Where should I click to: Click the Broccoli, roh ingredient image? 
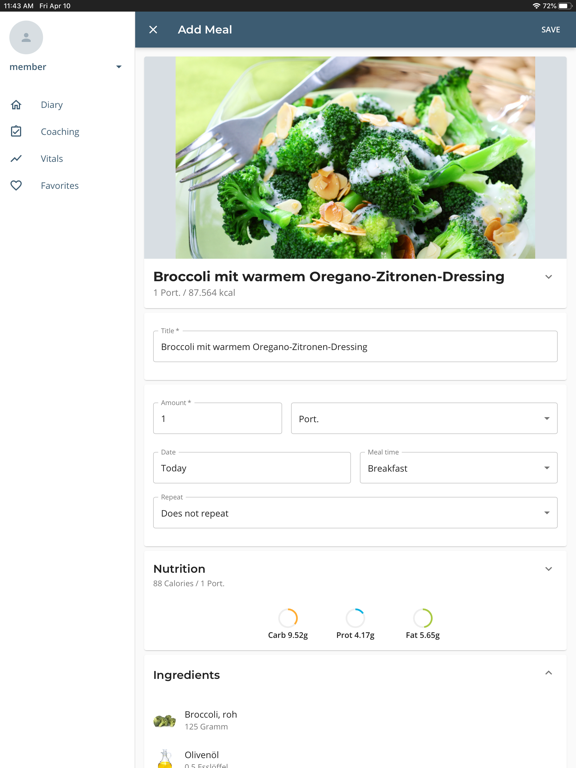pyautogui.click(x=165, y=720)
